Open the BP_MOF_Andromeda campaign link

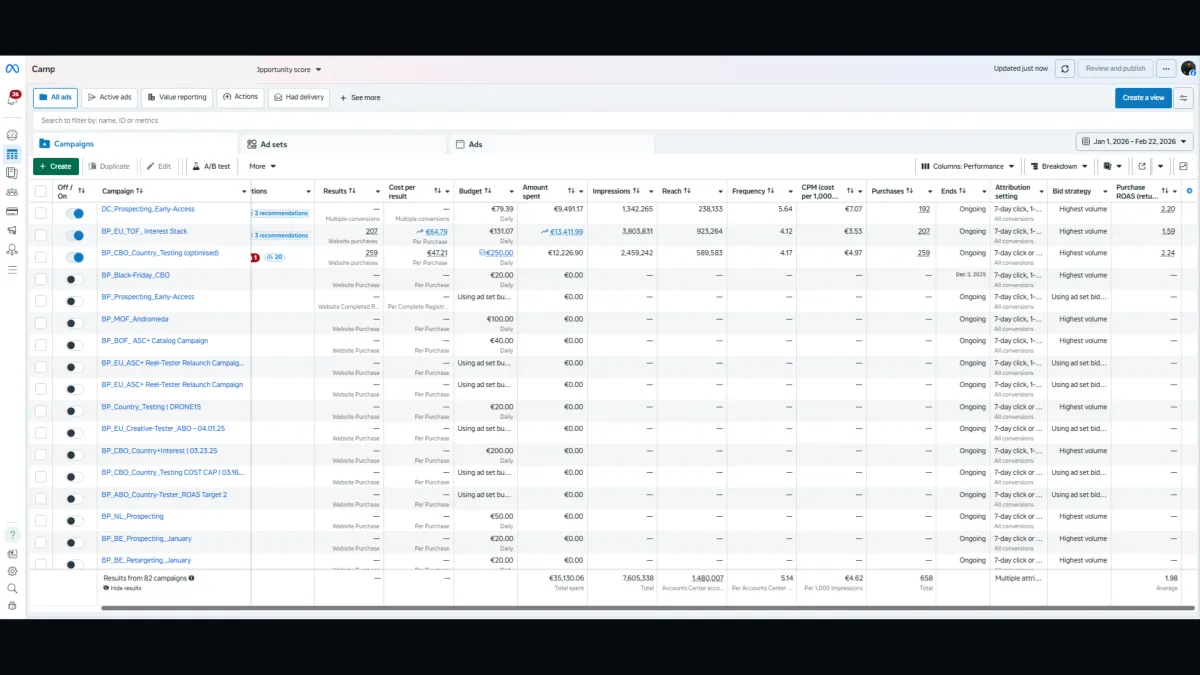point(135,319)
